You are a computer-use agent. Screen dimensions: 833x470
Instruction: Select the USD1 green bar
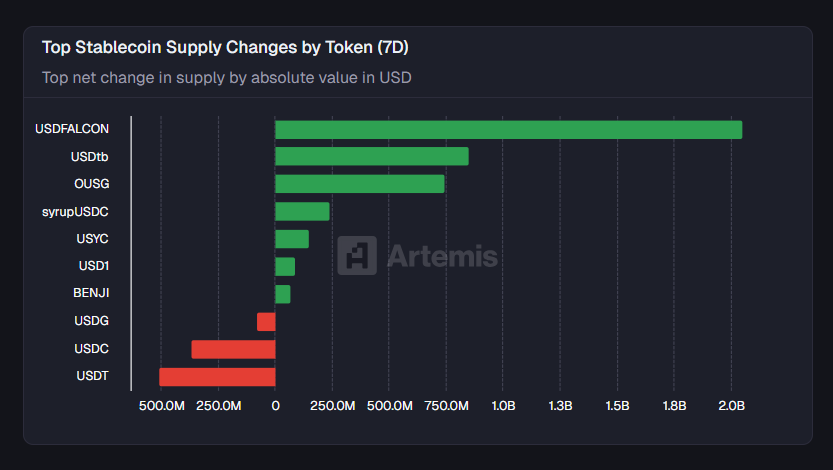pos(285,266)
